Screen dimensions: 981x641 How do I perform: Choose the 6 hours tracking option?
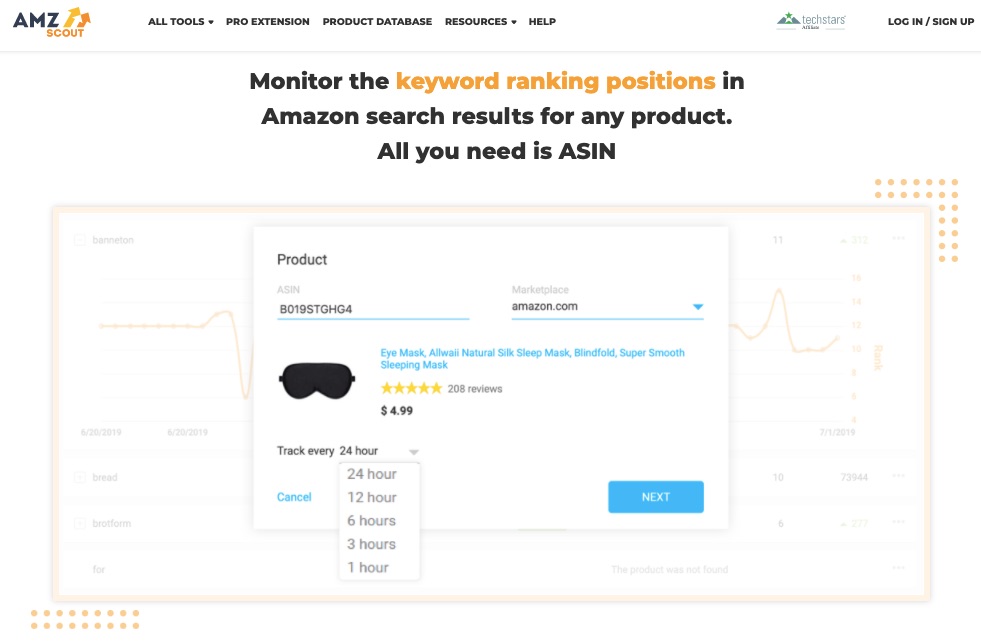[372, 521]
